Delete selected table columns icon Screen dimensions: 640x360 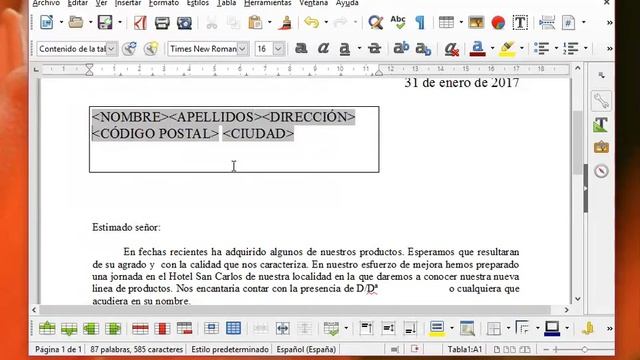point(162,328)
